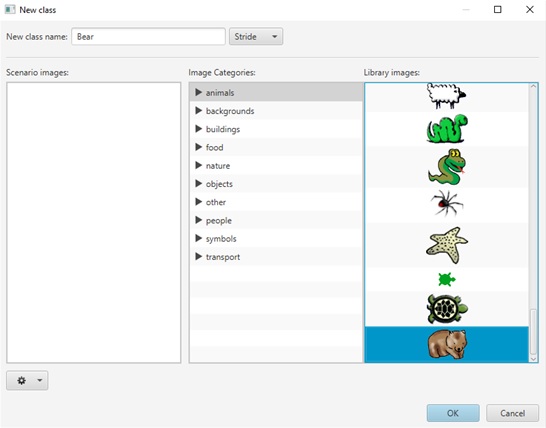
Task: Select the sheep library image
Action: click(446, 96)
